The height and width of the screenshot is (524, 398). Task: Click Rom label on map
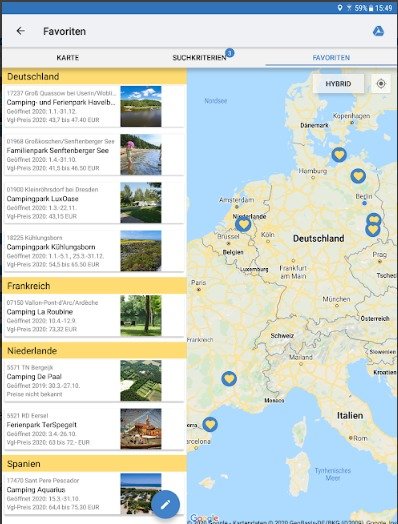tap(360, 438)
